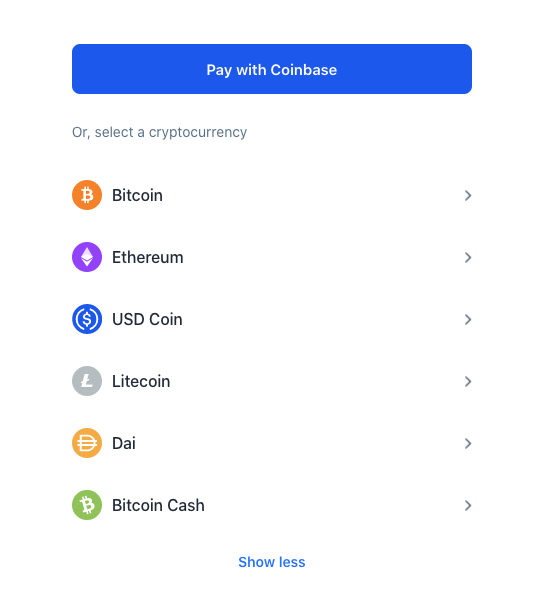The image size is (541, 599).
Task: Click the blue USD Coin dollar icon
Action: (x=87, y=319)
